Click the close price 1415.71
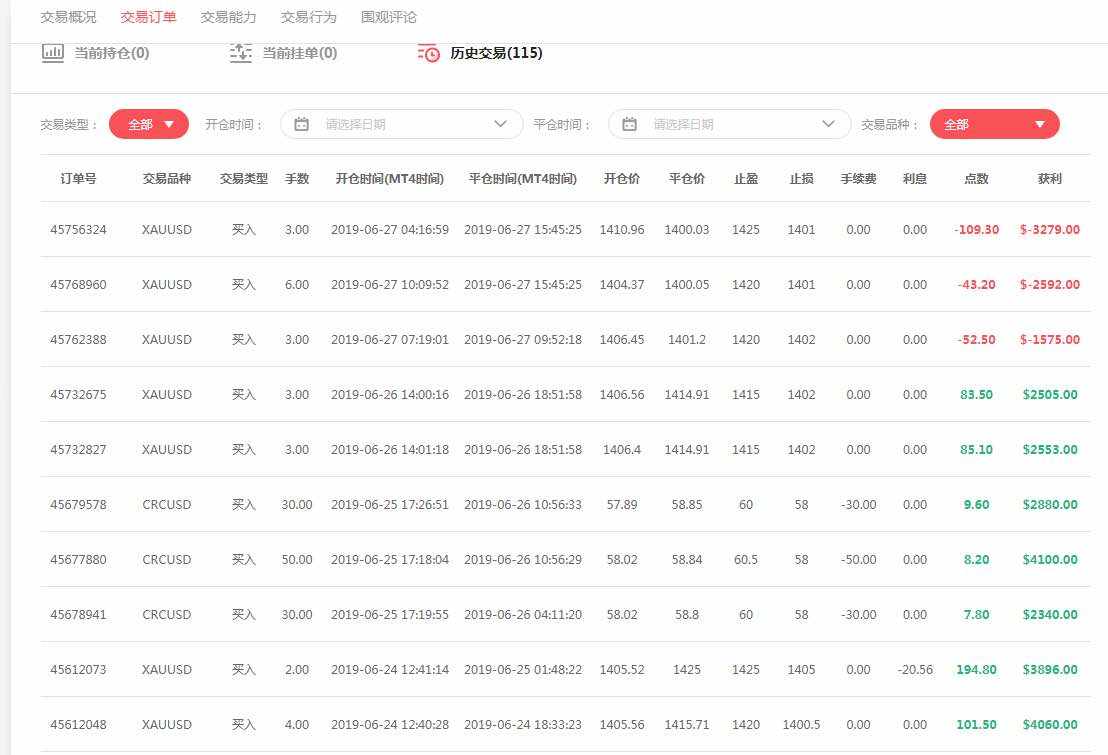 [687, 725]
